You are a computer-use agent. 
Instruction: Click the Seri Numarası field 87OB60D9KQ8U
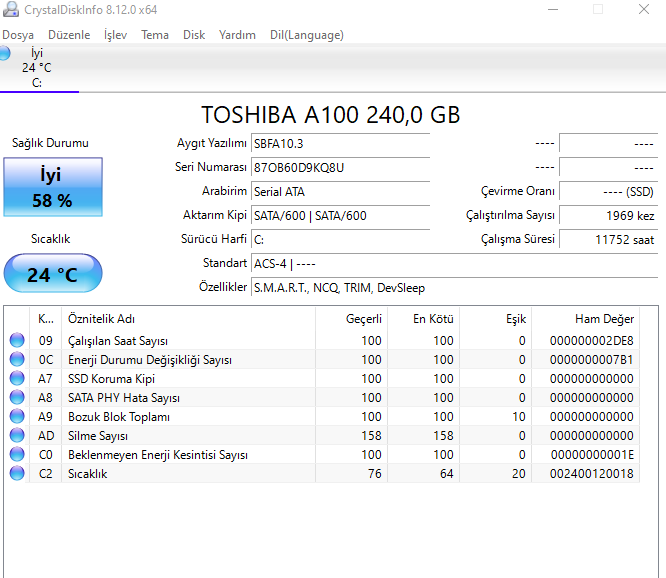click(x=341, y=167)
